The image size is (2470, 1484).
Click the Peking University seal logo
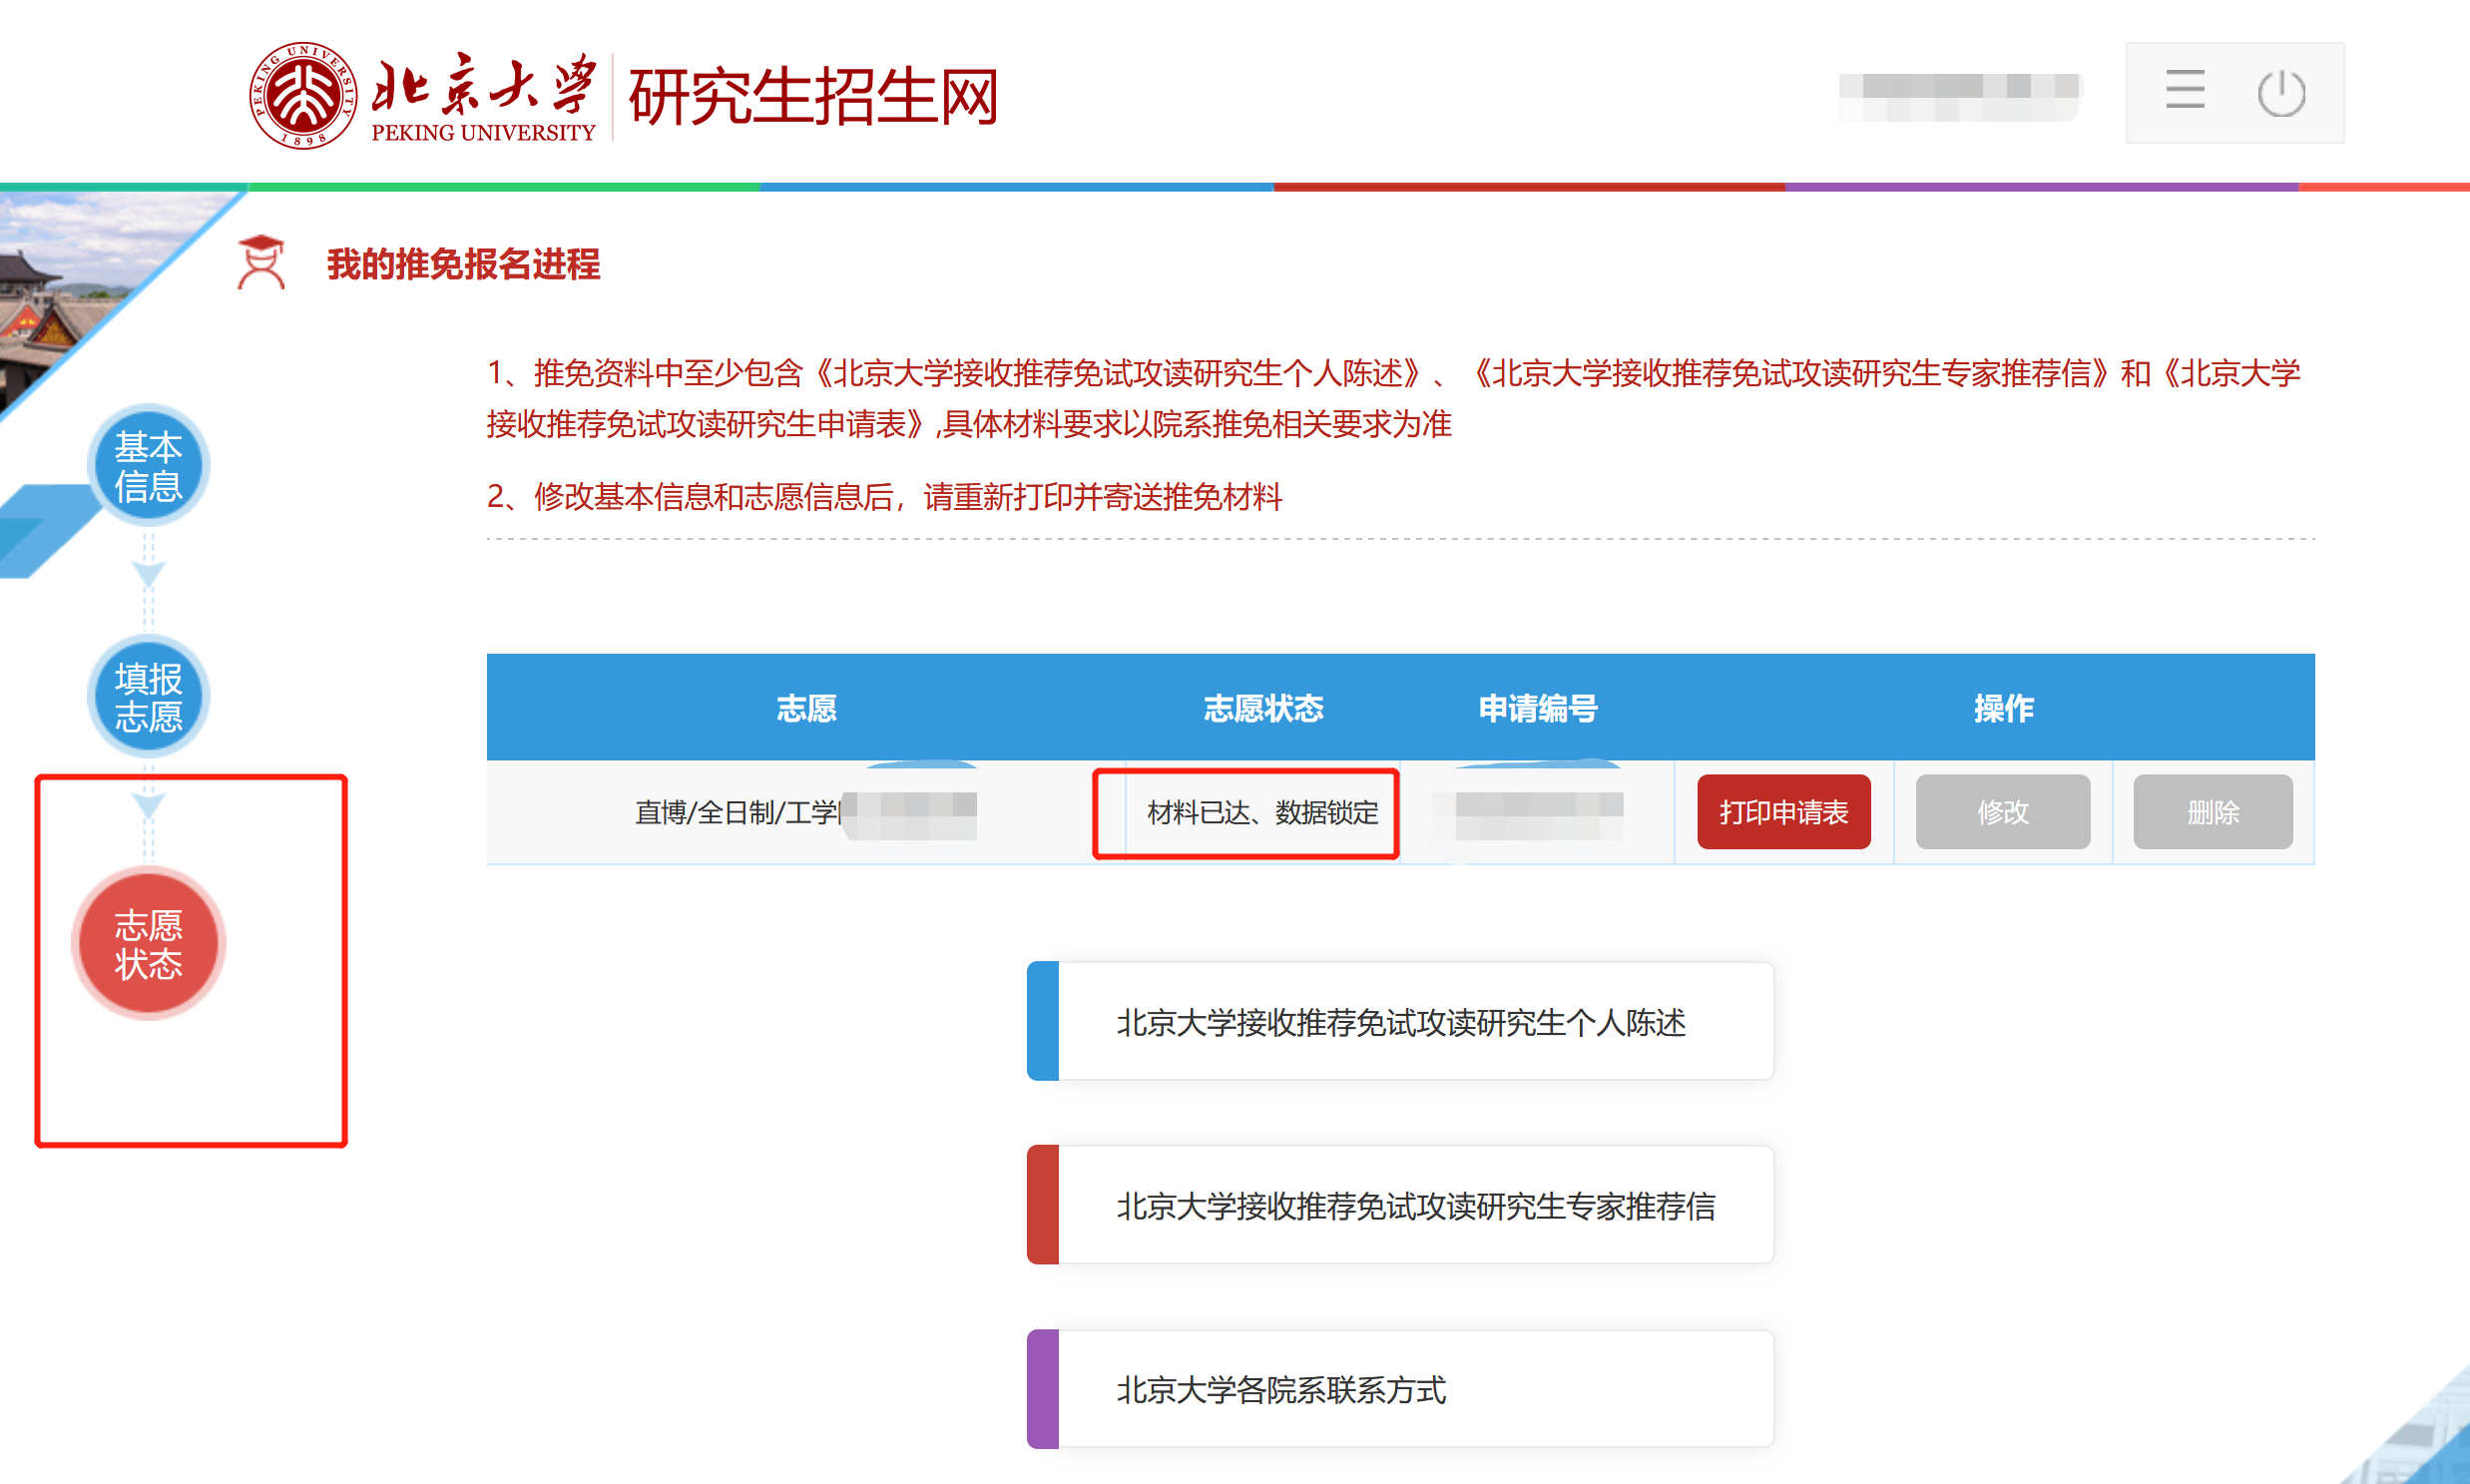click(302, 95)
